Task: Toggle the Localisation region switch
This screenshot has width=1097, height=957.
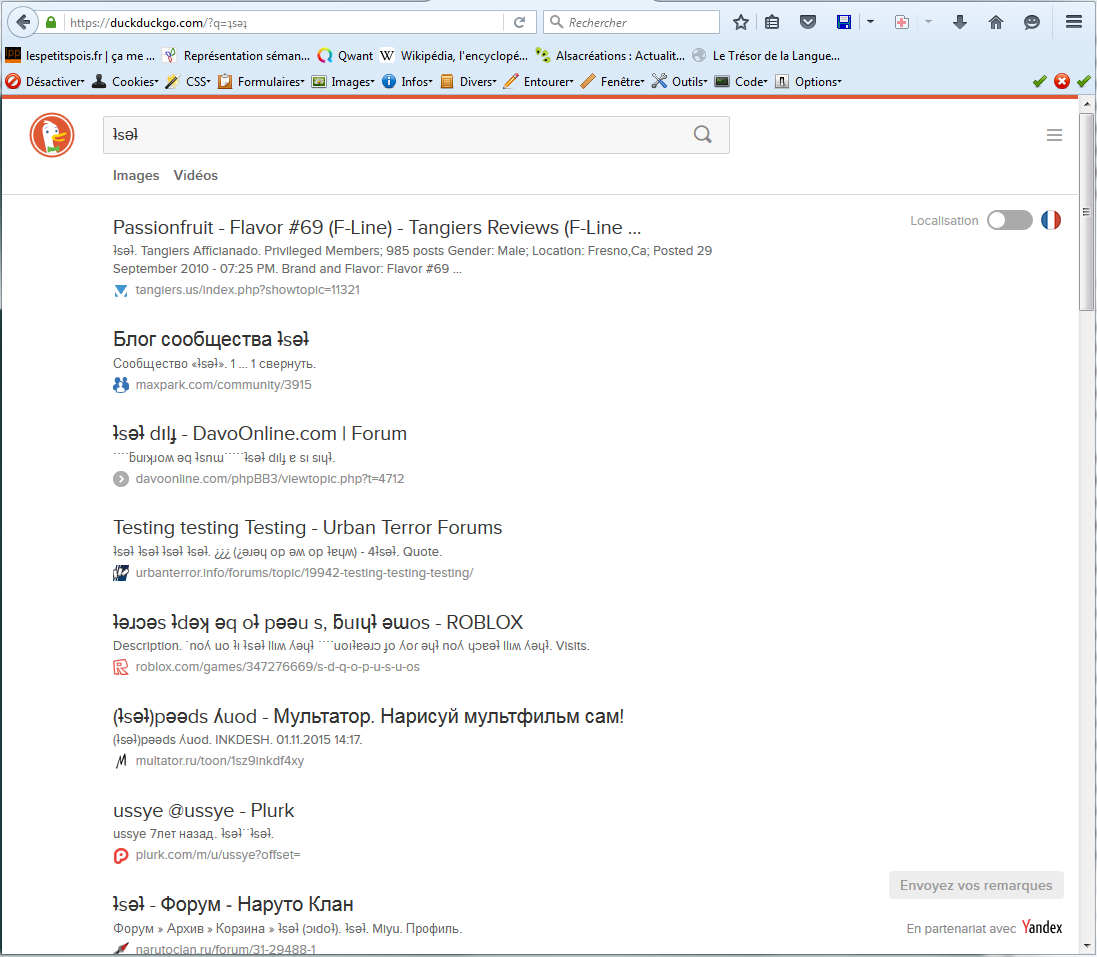Action: (1009, 221)
